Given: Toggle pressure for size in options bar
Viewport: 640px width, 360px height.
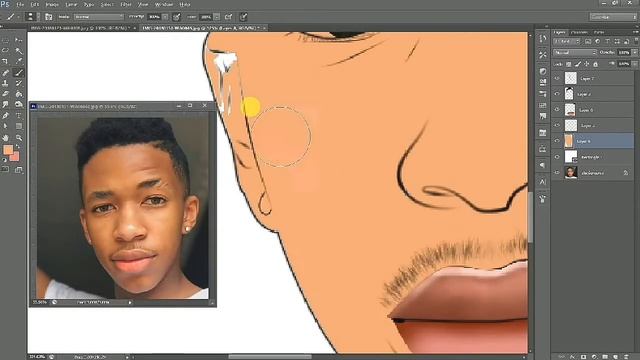Looking at the screenshot, I should click(243, 17).
